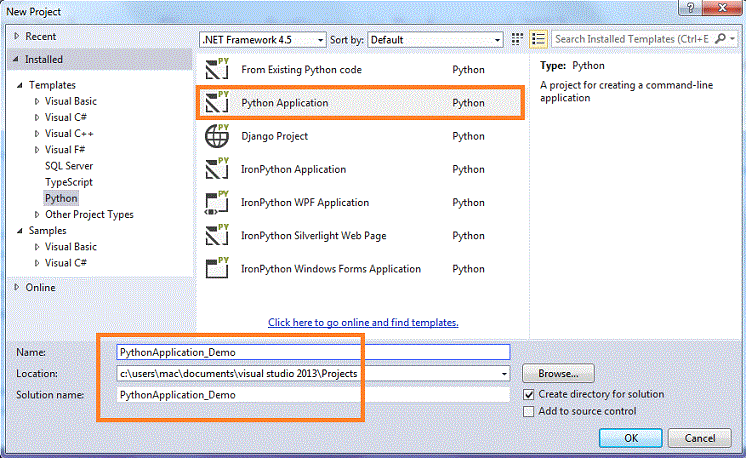Select the Python Application template icon
The height and width of the screenshot is (458, 746).
(x=217, y=103)
